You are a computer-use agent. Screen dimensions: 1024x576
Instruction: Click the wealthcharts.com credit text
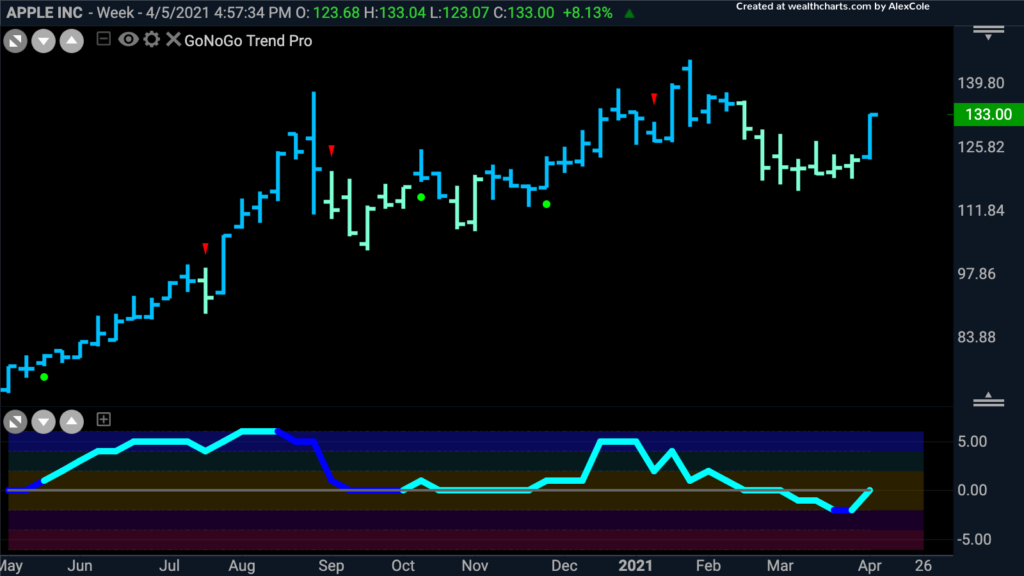click(x=833, y=7)
